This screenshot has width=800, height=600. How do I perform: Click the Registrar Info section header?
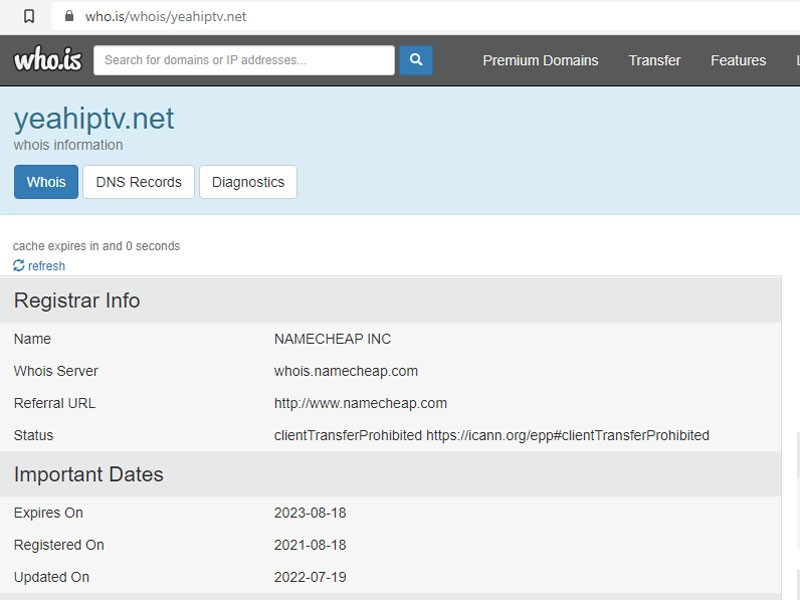click(390, 300)
